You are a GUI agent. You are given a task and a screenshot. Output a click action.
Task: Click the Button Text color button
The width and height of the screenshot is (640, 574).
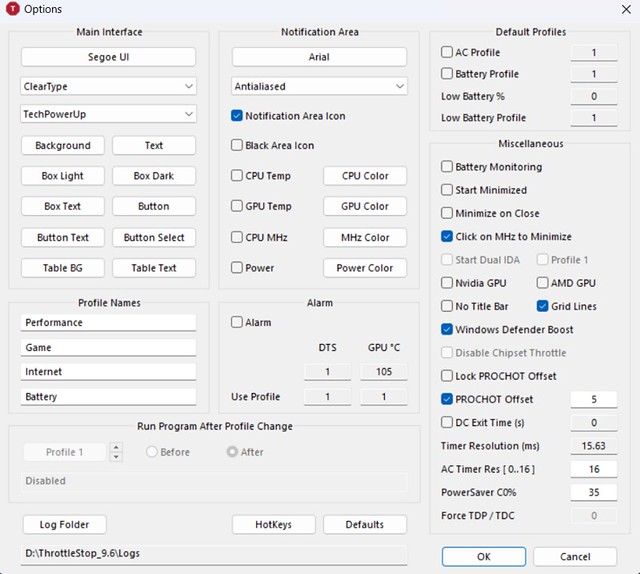pos(63,237)
